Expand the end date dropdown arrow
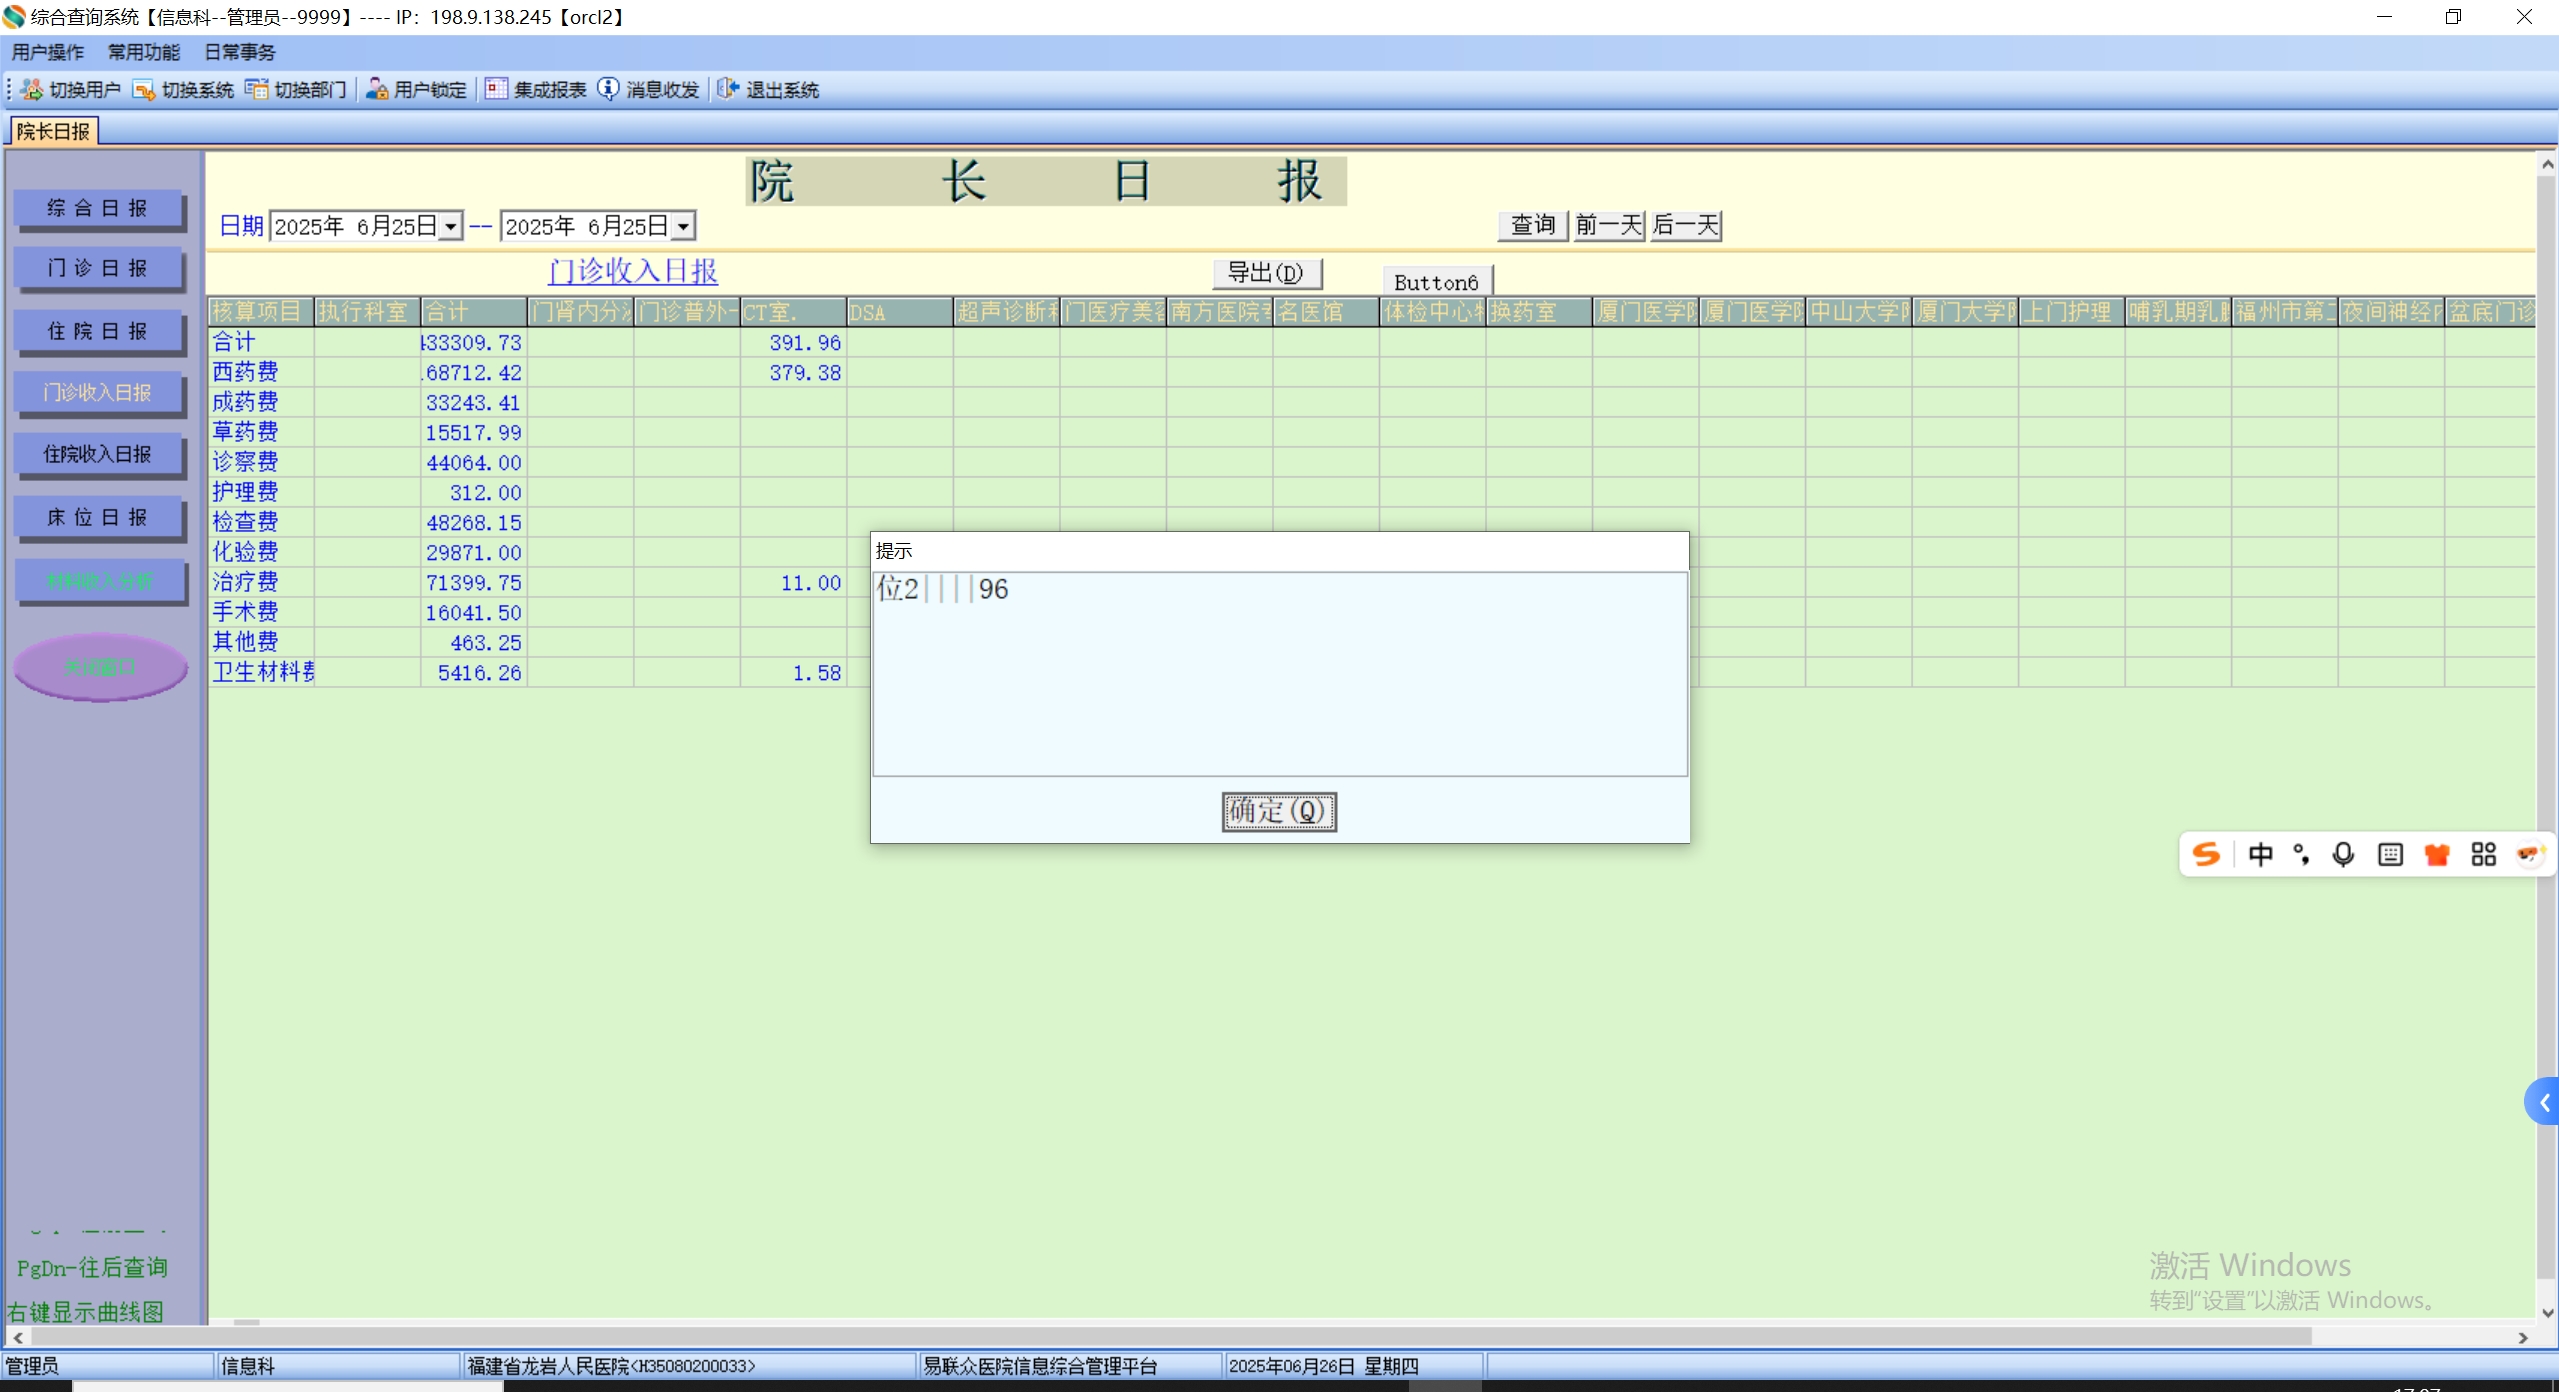Viewport: 2559px width, 1392px height. click(683, 227)
